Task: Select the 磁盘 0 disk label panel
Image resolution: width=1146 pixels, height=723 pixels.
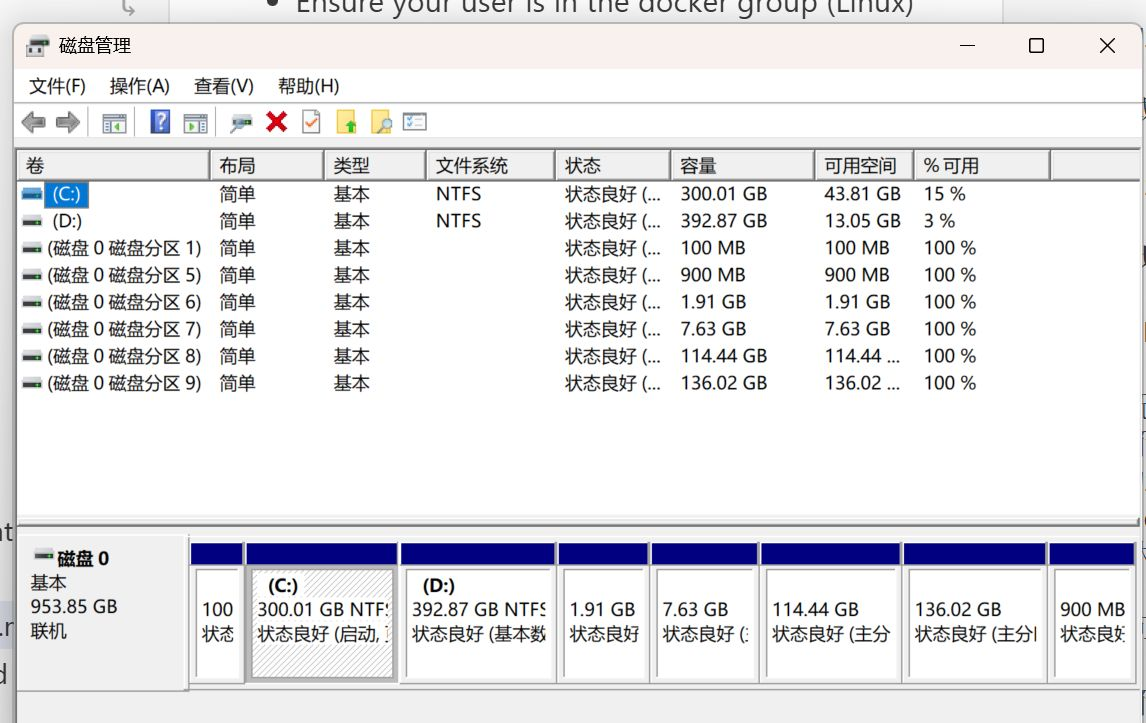Action: coord(102,613)
